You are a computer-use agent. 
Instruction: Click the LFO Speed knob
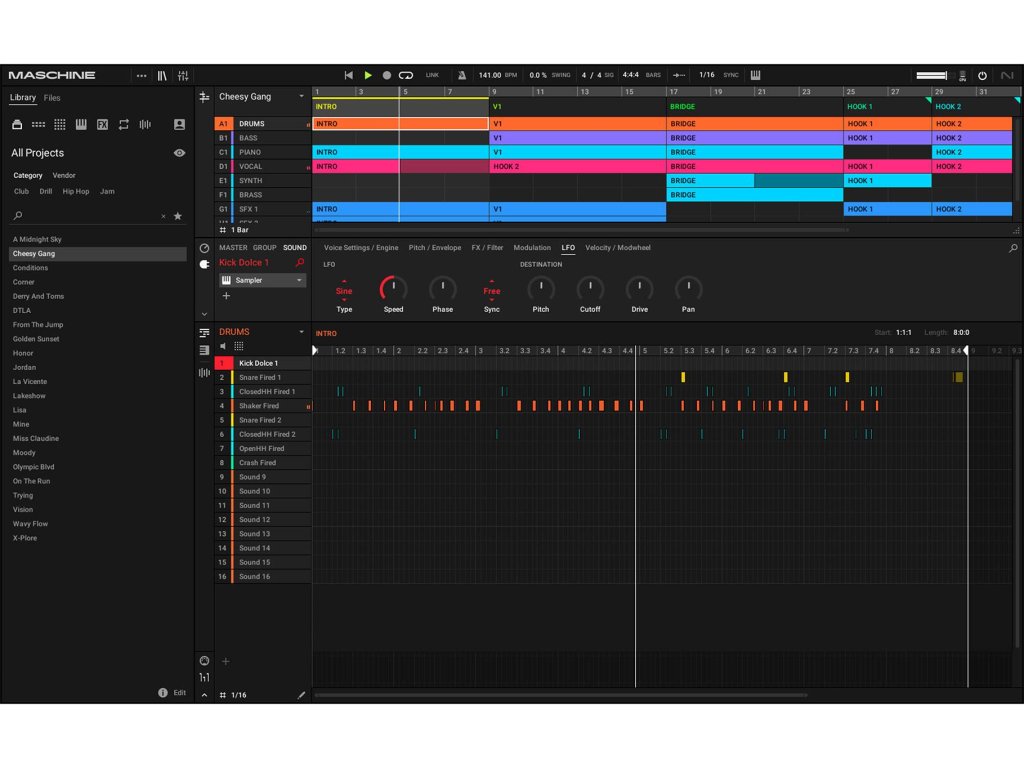pos(393,289)
